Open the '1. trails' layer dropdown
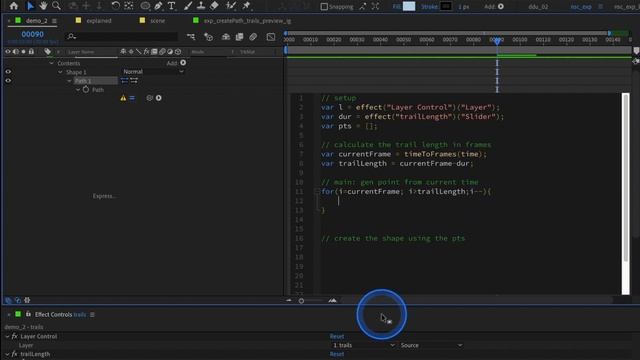 364,345
